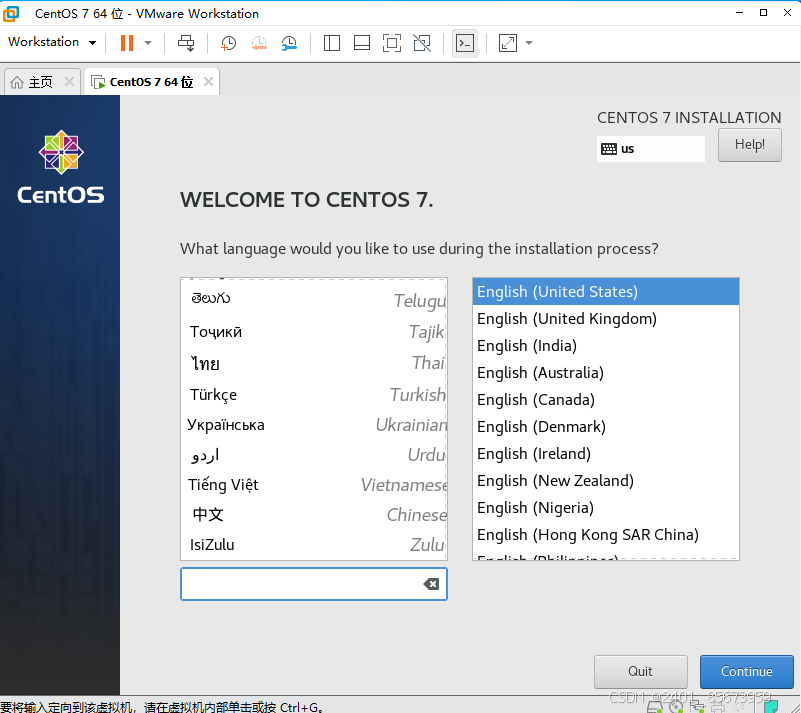801x713 pixels.
Task: Click the us keyboard layout indicator
Action: pyautogui.click(x=650, y=149)
